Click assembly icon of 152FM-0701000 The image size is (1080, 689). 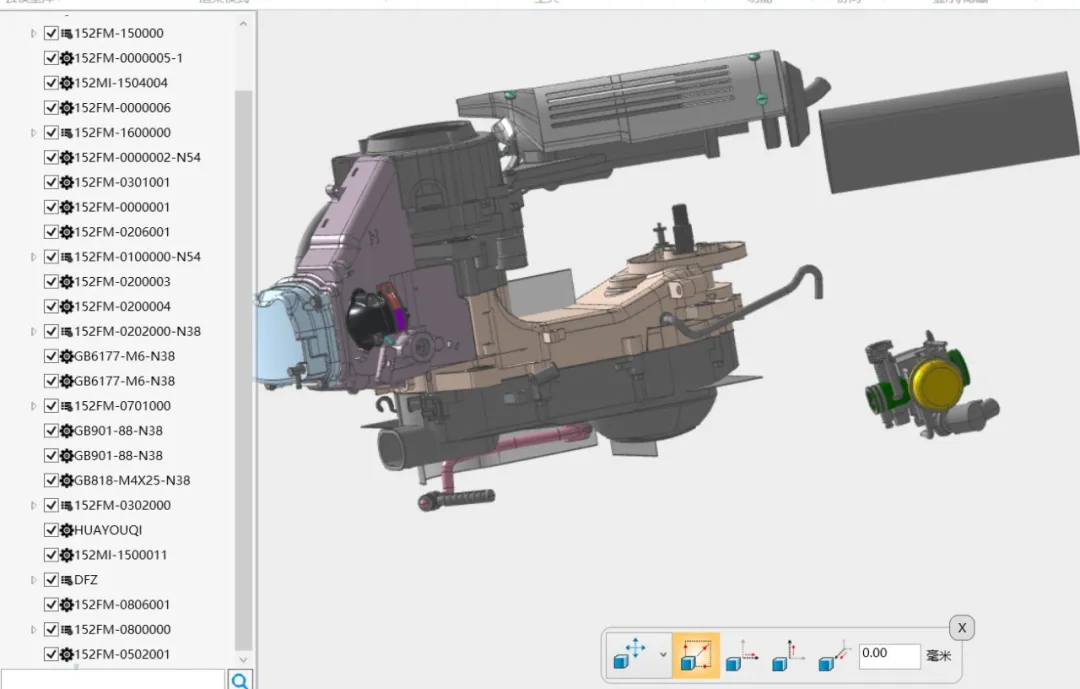coord(67,406)
